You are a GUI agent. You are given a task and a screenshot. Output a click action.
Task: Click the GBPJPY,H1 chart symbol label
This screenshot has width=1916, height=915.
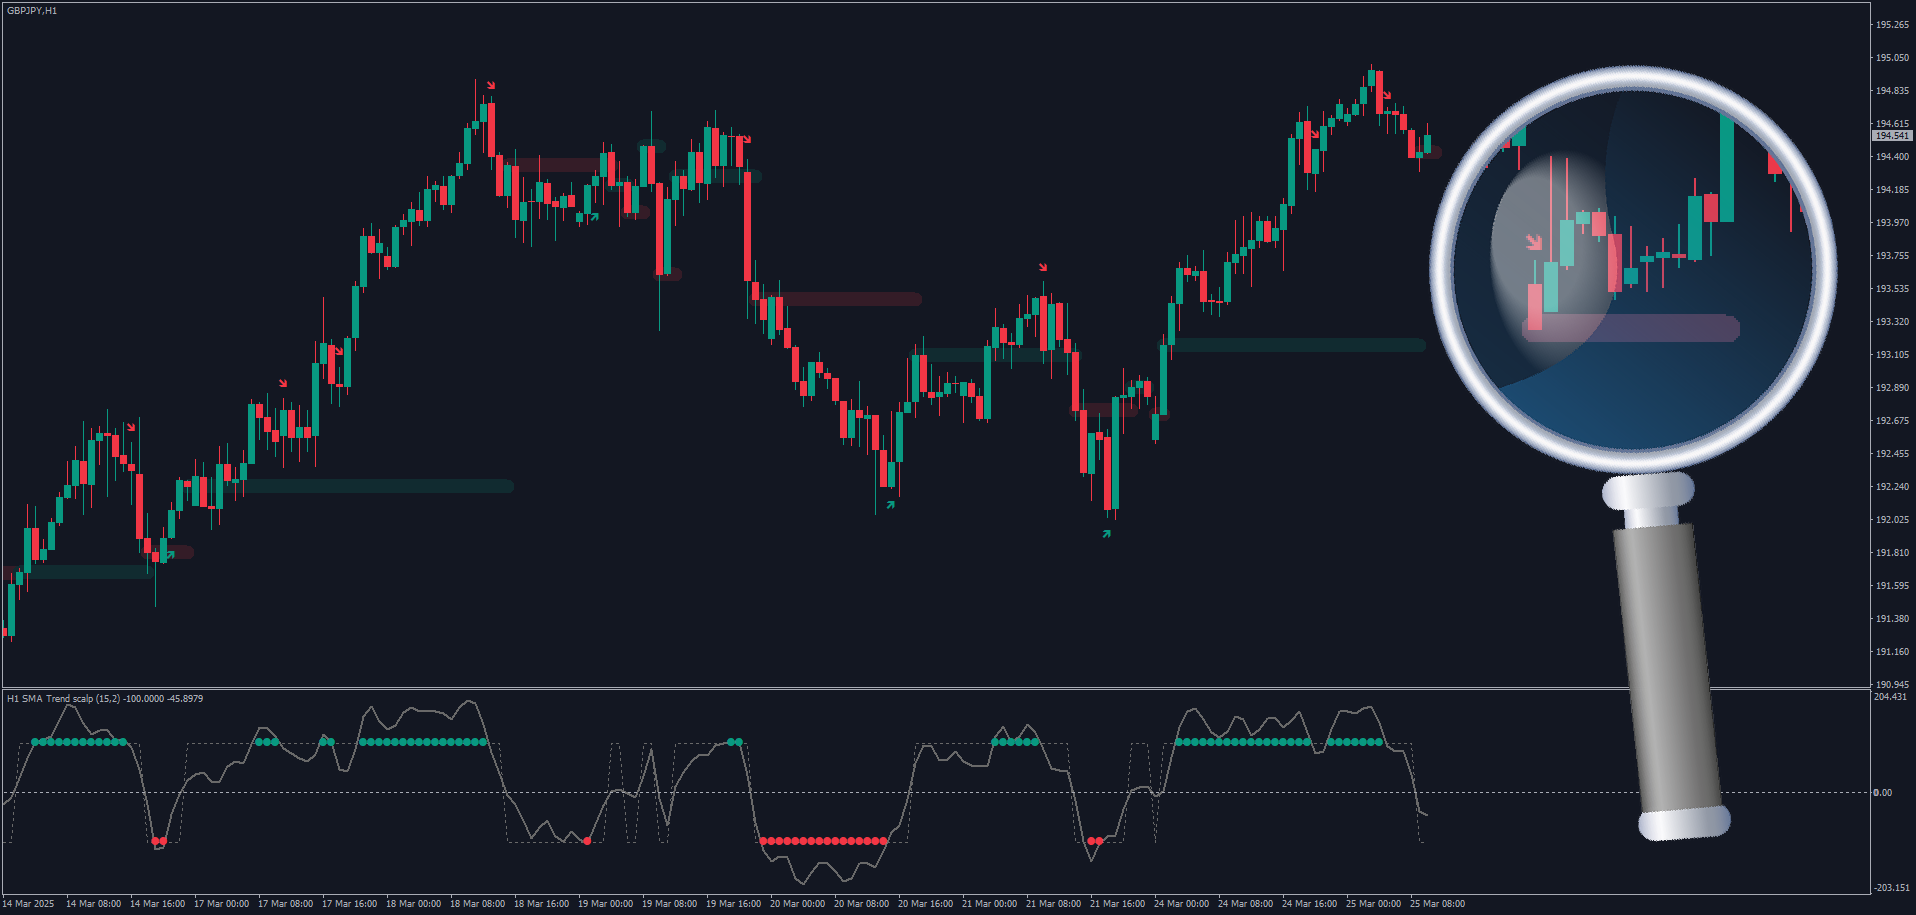[x=32, y=11]
